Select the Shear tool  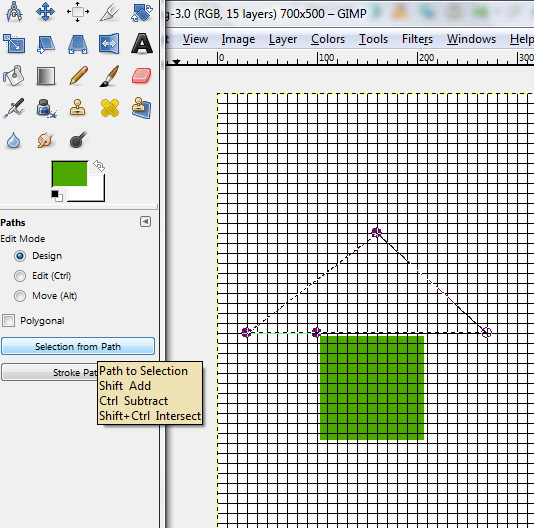click(45, 44)
